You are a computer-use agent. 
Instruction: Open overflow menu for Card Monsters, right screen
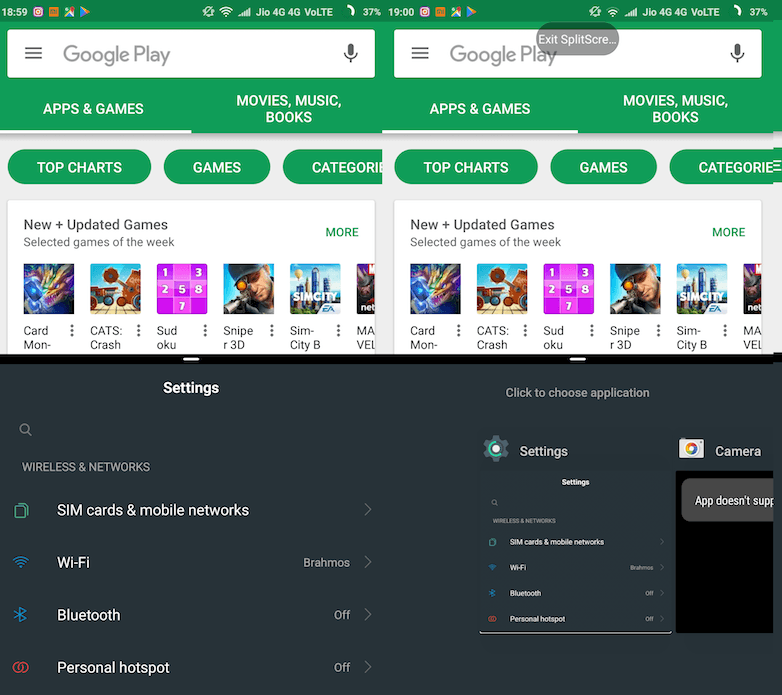click(x=458, y=331)
